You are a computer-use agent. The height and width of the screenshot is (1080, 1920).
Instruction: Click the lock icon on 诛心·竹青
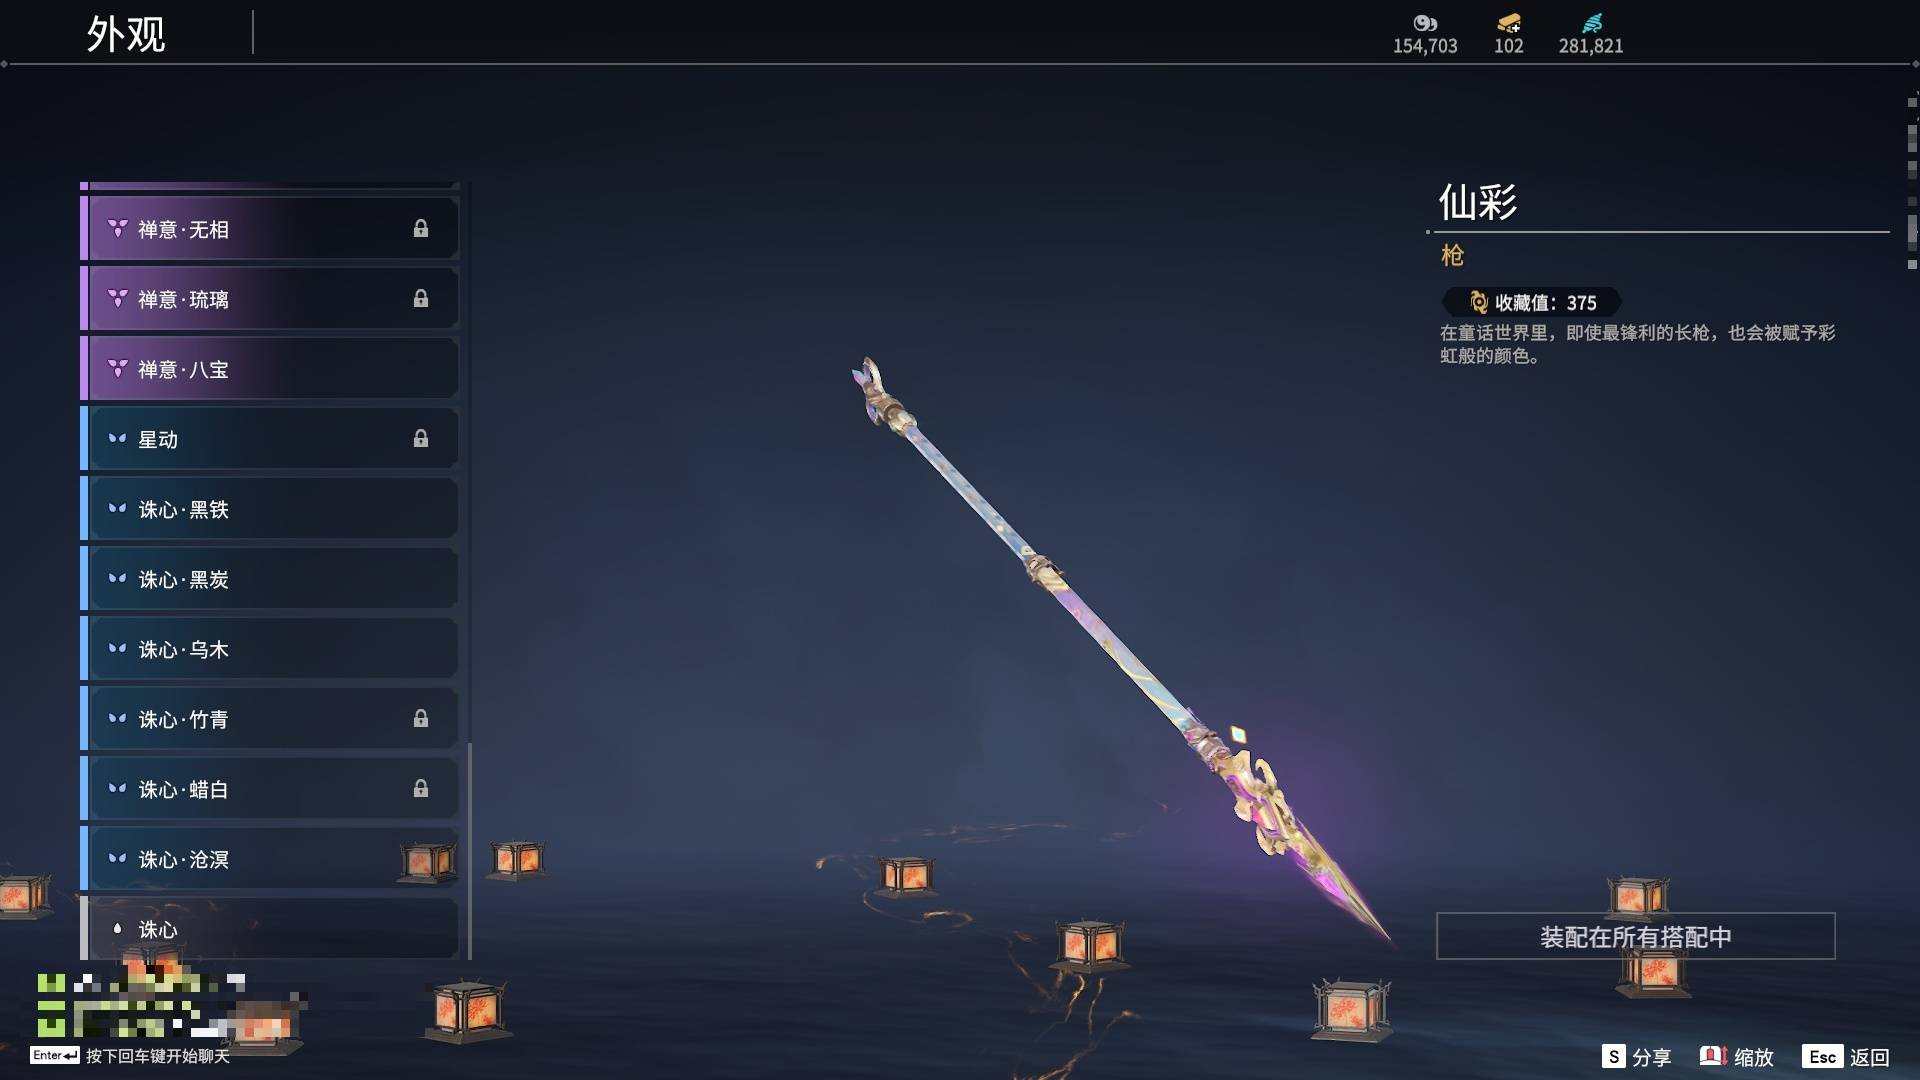click(x=421, y=719)
